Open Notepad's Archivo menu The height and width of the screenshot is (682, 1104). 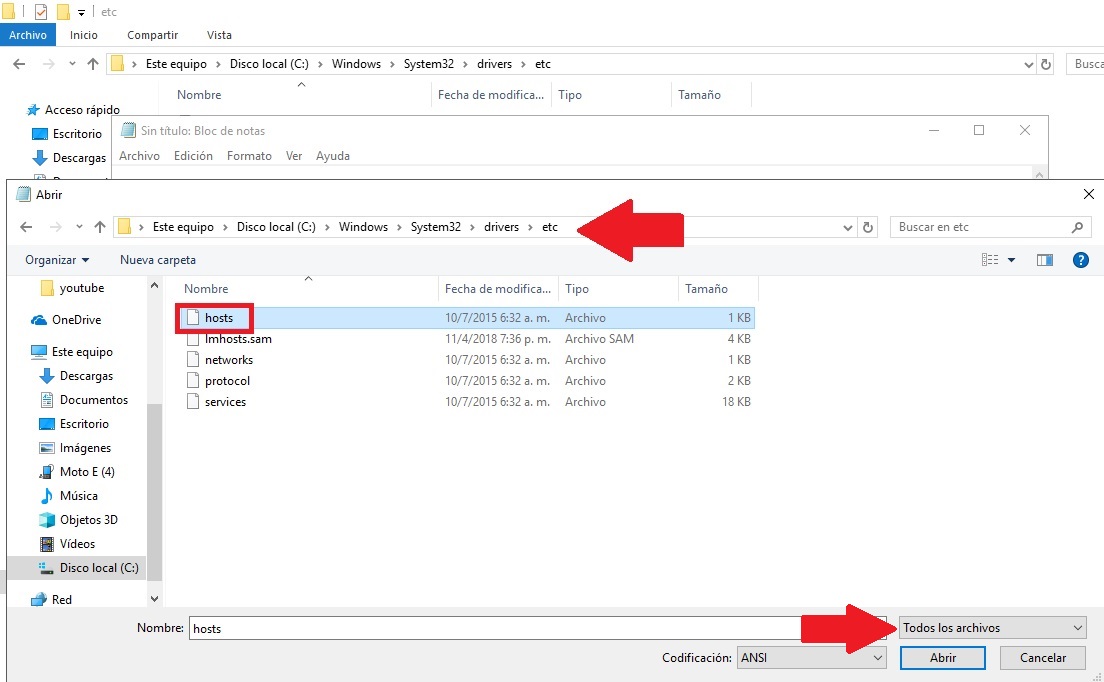pyautogui.click(x=139, y=156)
